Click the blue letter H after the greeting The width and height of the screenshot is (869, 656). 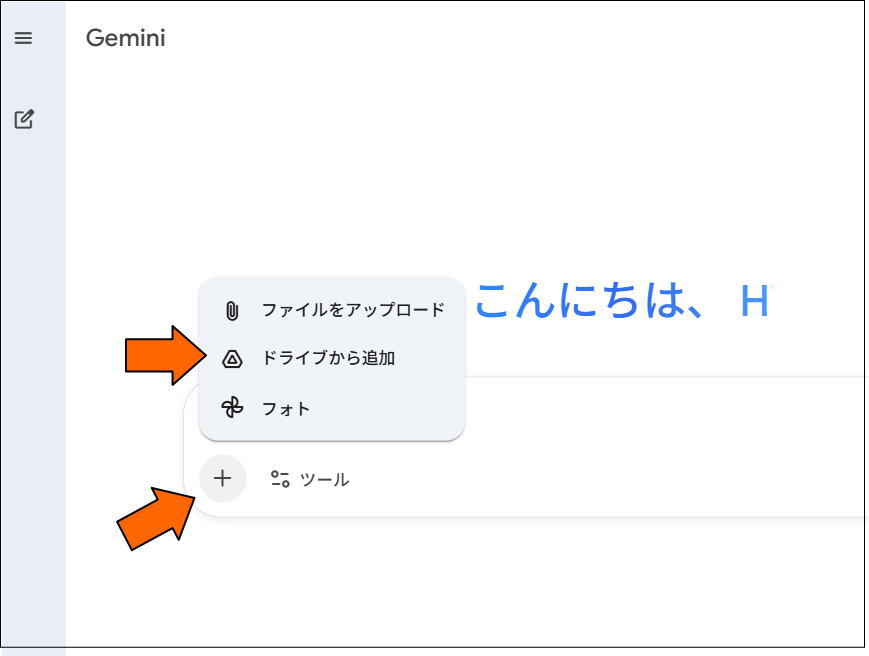coord(754,302)
